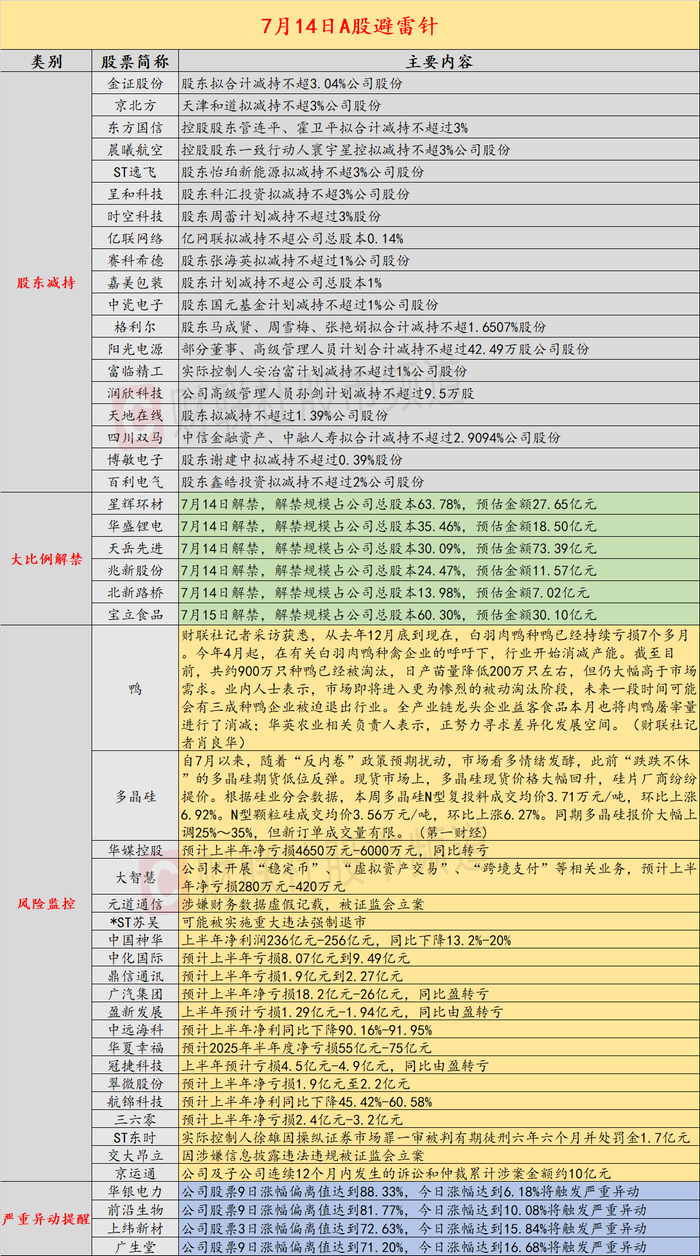Screen dimensions: 700x1256
Task: Select the 京北方 stock name cell
Action: tap(135, 105)
